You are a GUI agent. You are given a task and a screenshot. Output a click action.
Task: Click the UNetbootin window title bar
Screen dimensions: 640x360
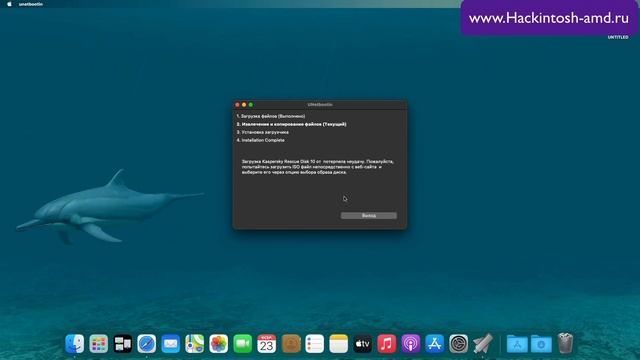coord(320,105)
